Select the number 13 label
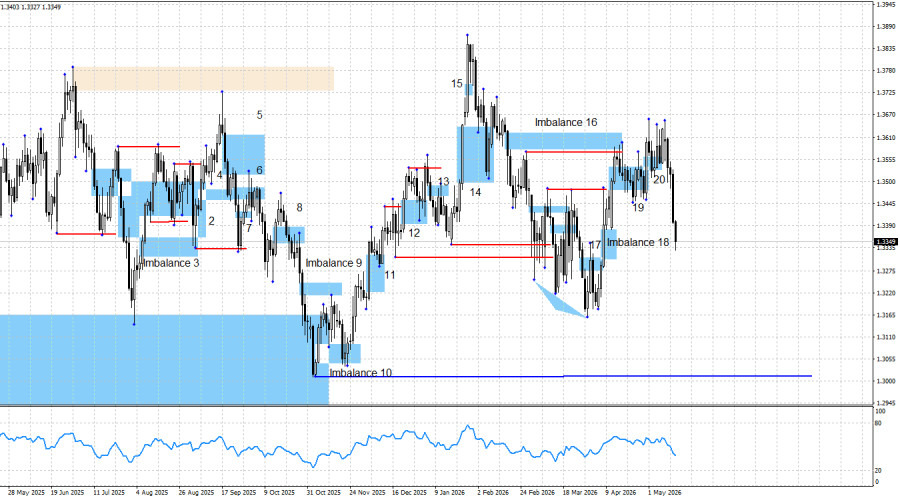Screen dimensions: 900x500 pos(444,181)
